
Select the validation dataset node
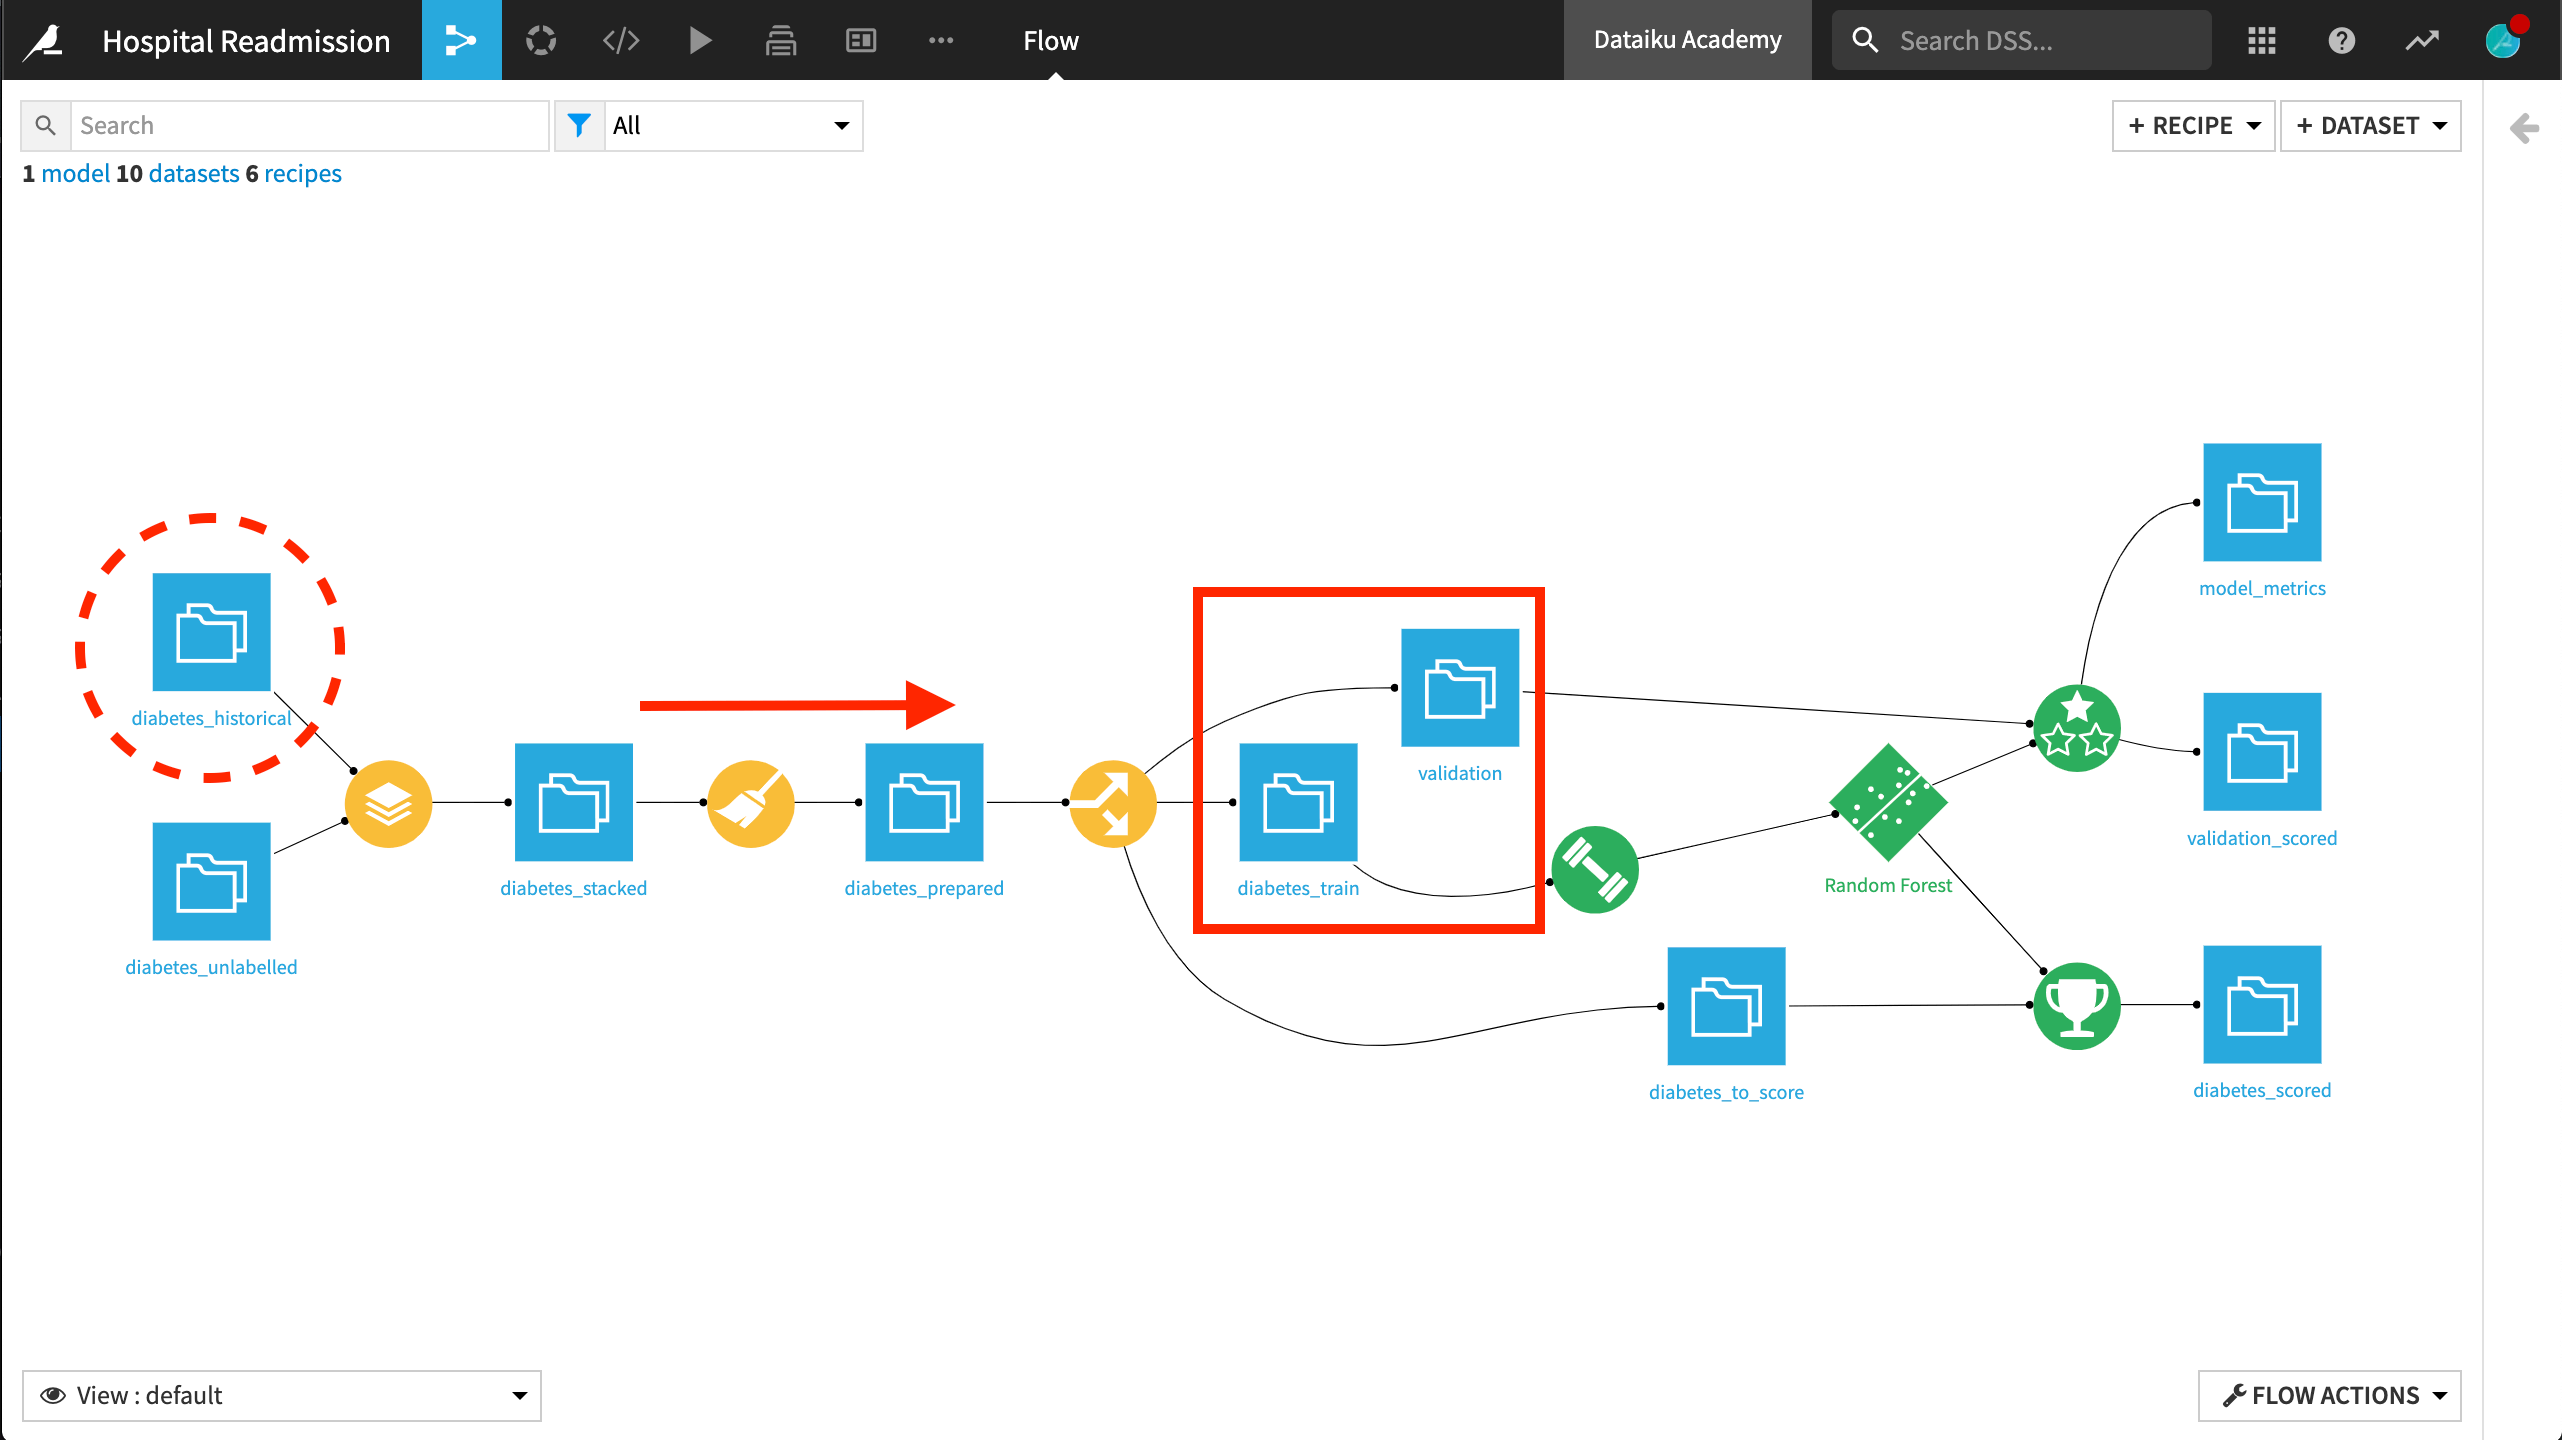click(1460, 688)
